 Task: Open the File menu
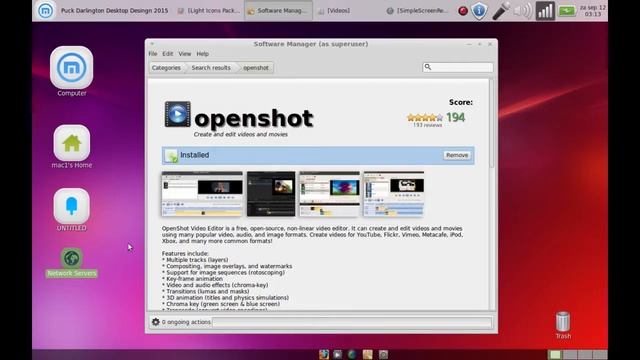pyautogui.click(x=153, y=54)
